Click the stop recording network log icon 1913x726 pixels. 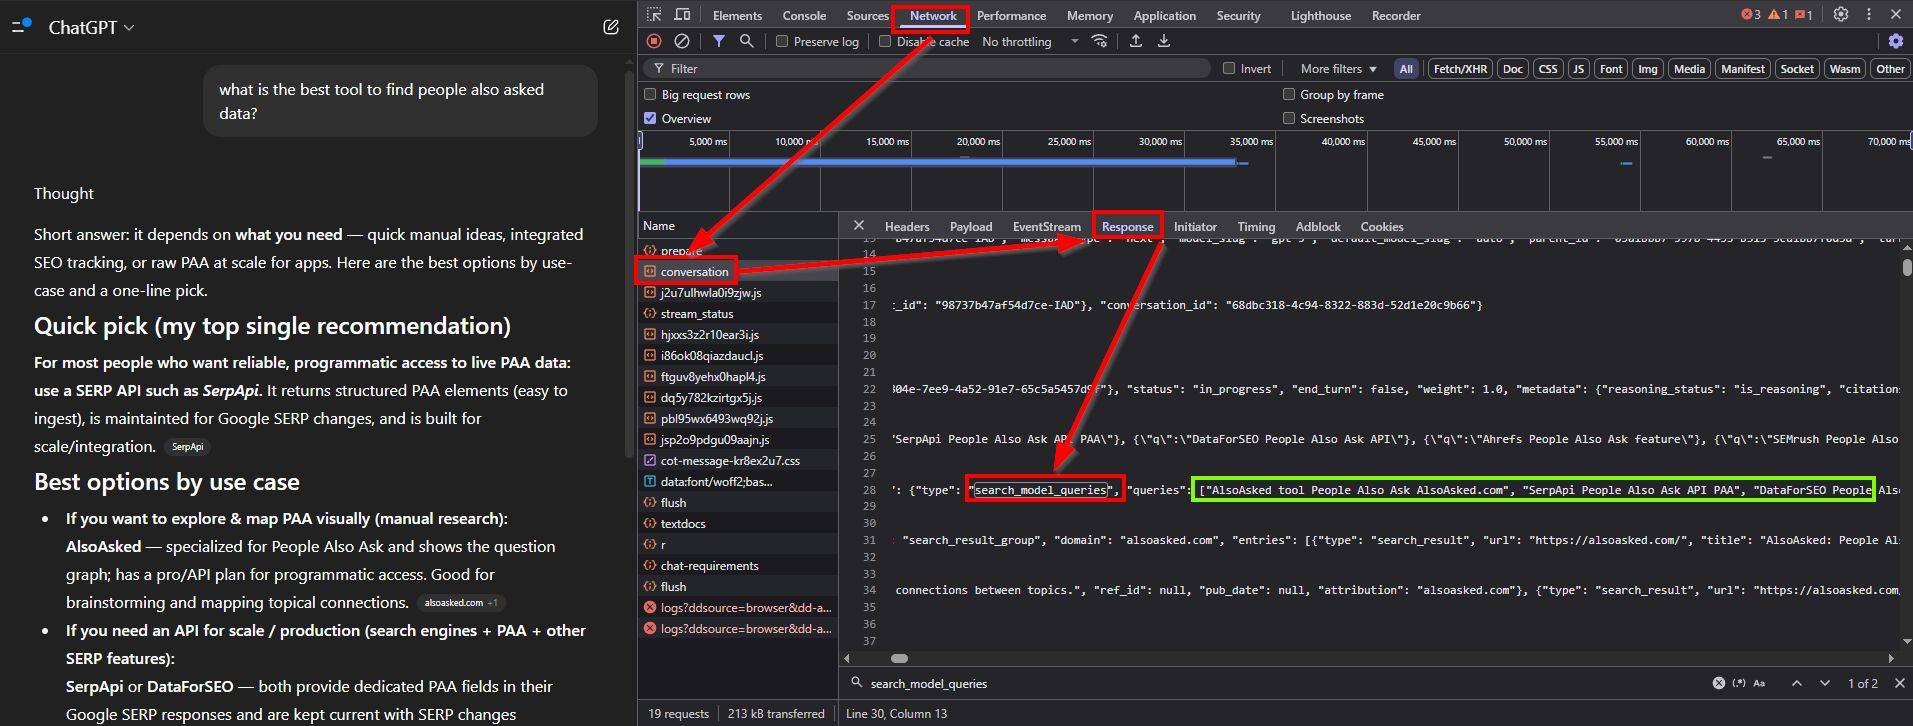654,41
